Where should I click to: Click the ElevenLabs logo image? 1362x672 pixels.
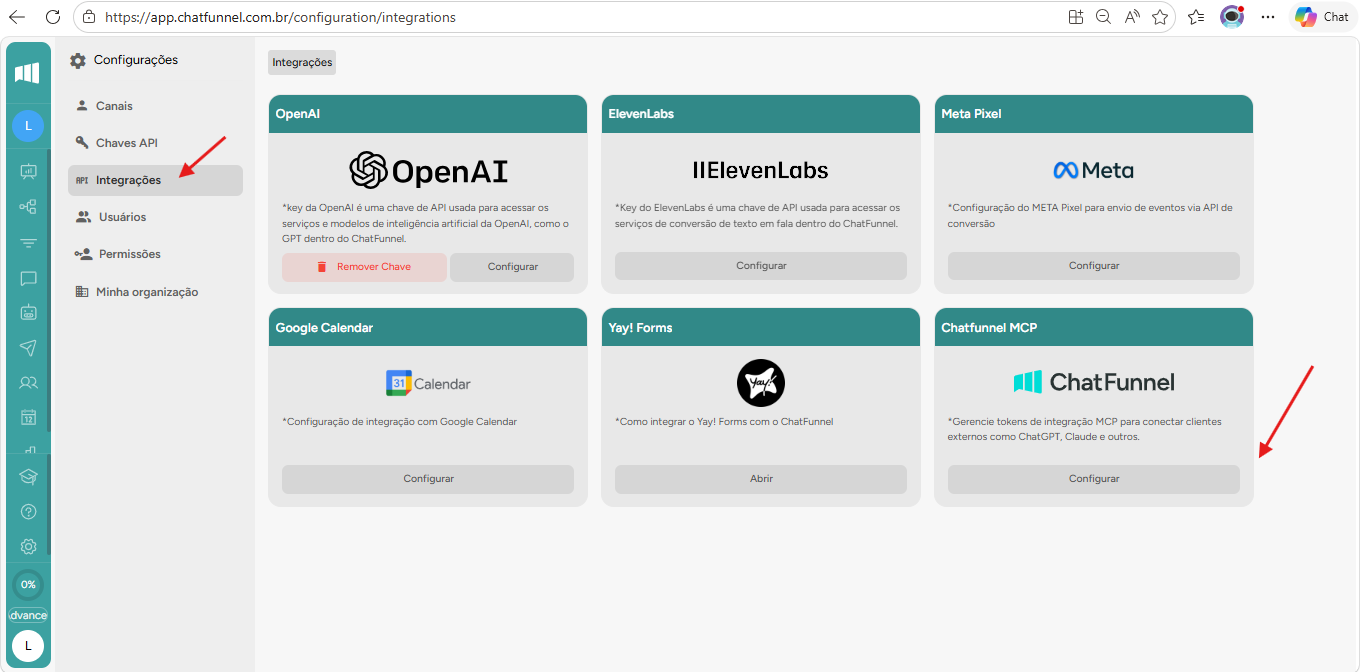761,170
